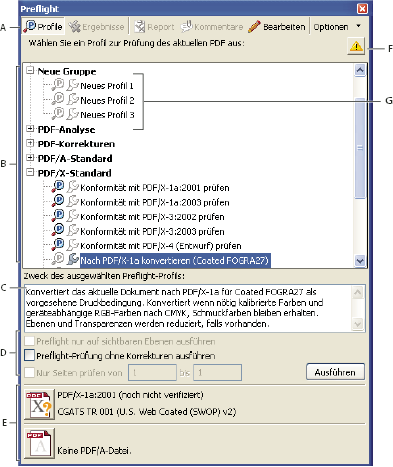393x467 pixels.
Task: Select Konformität mit PDF/X-1a:2001 prüfen
Action: (155, 188)
